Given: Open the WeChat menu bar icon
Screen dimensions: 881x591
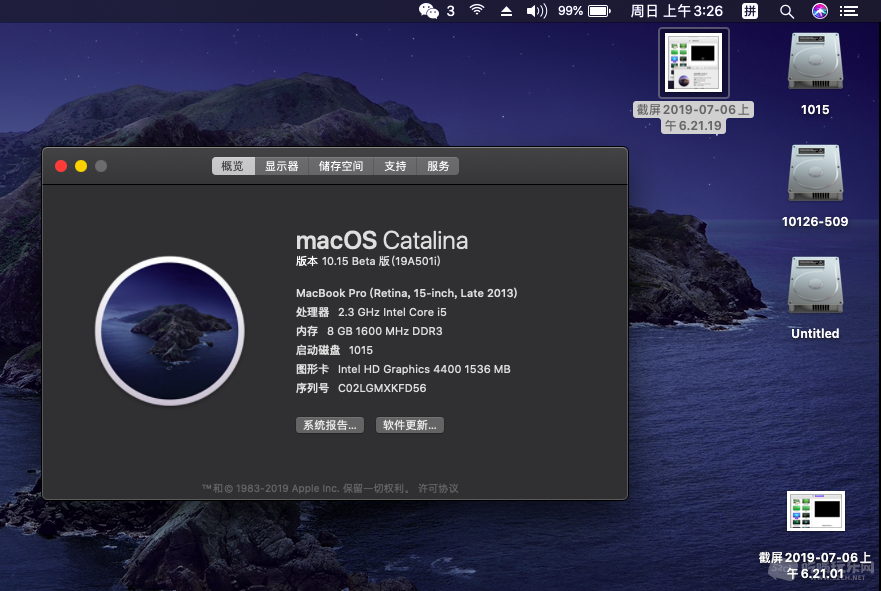Looking at the screenshot, I should 429,11.
